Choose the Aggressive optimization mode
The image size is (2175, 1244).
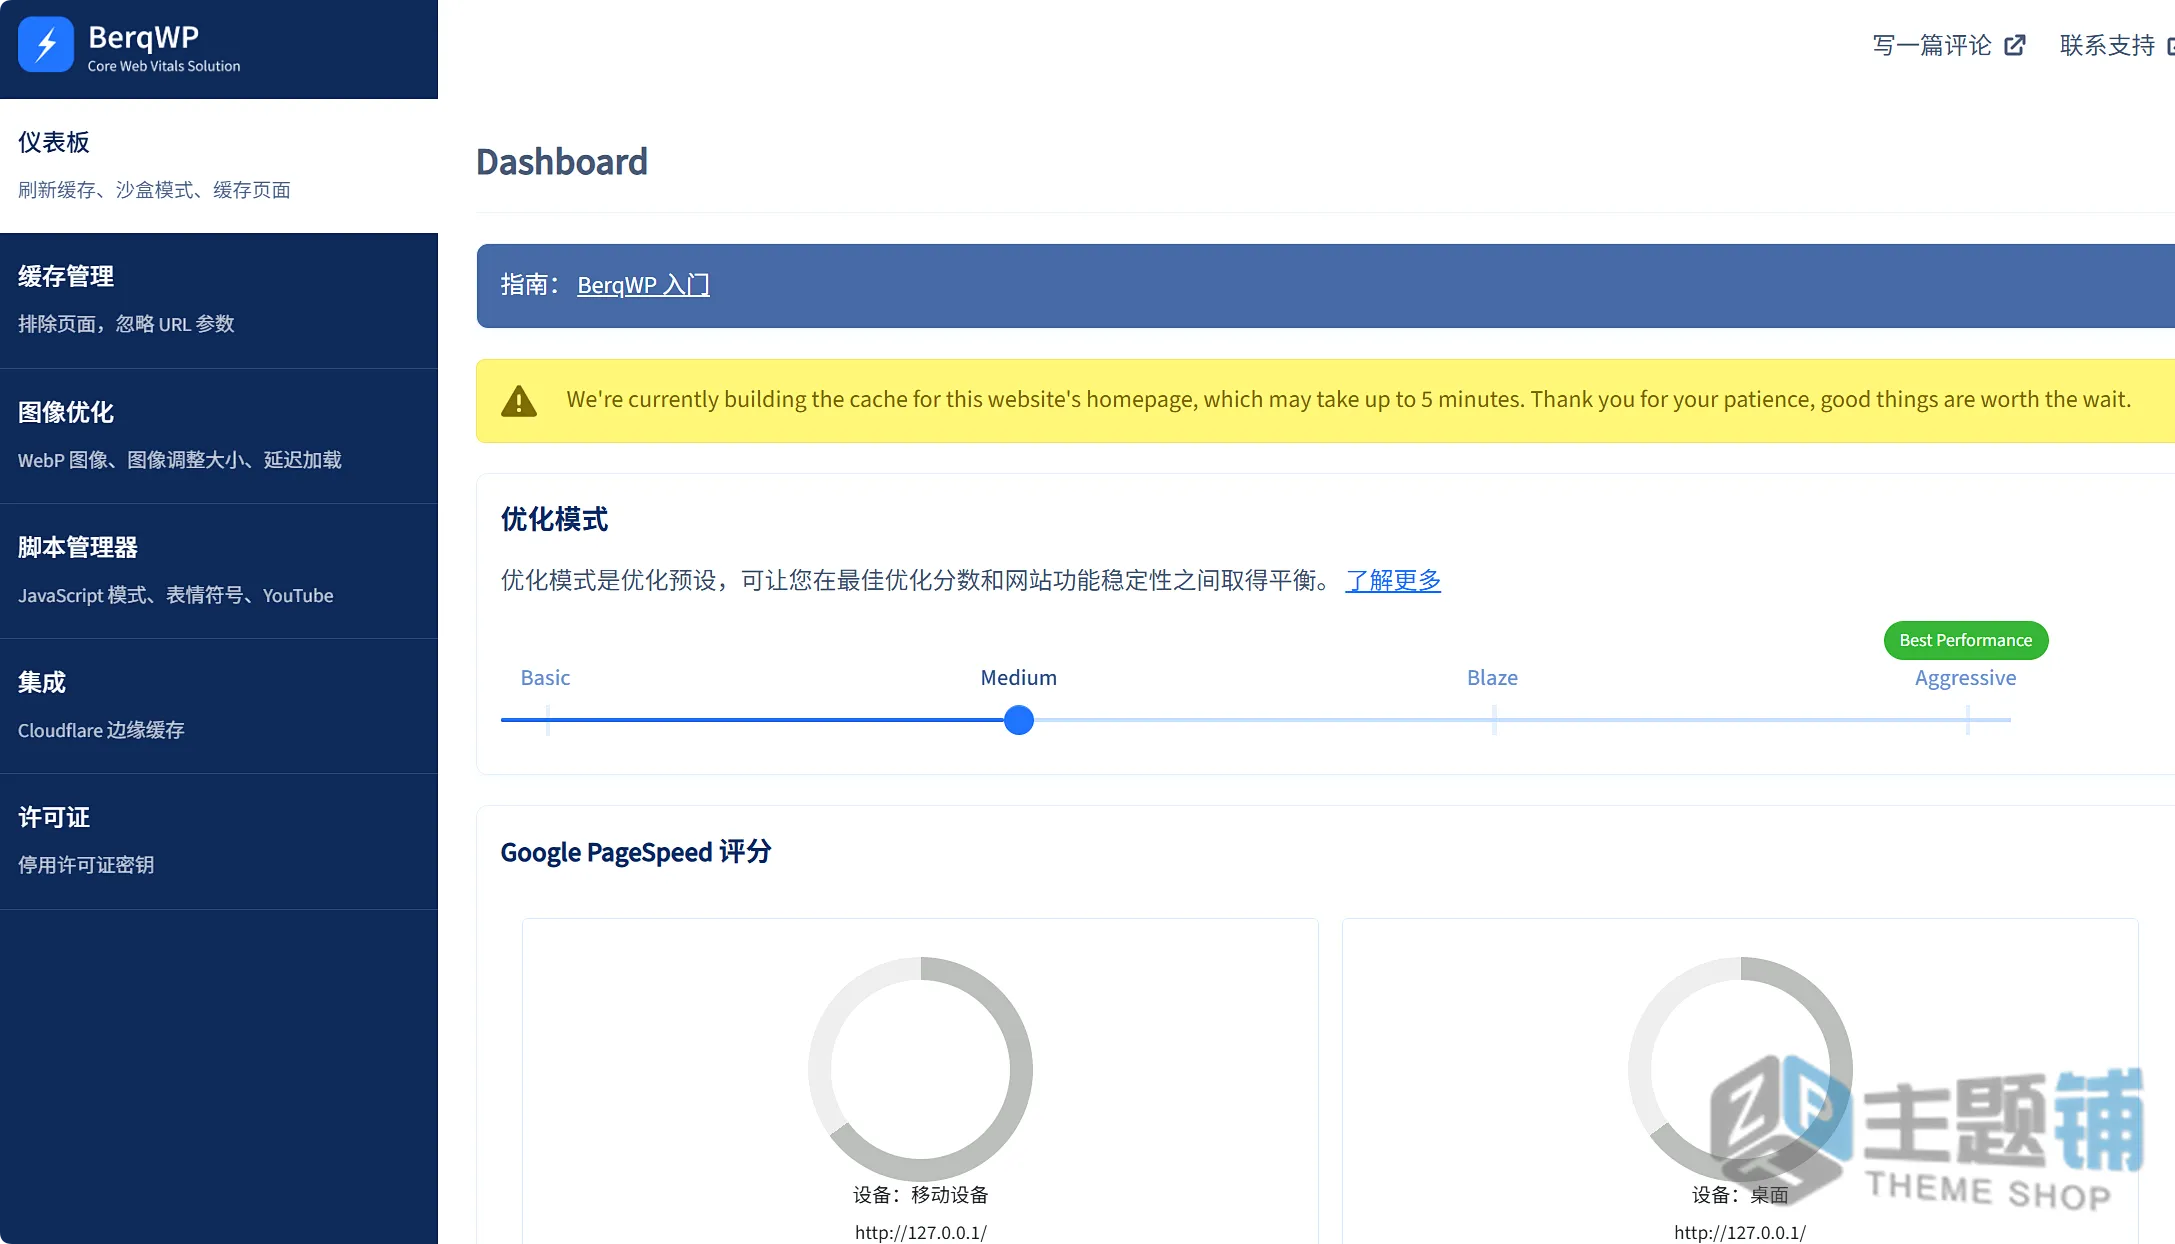[1965, 678]
